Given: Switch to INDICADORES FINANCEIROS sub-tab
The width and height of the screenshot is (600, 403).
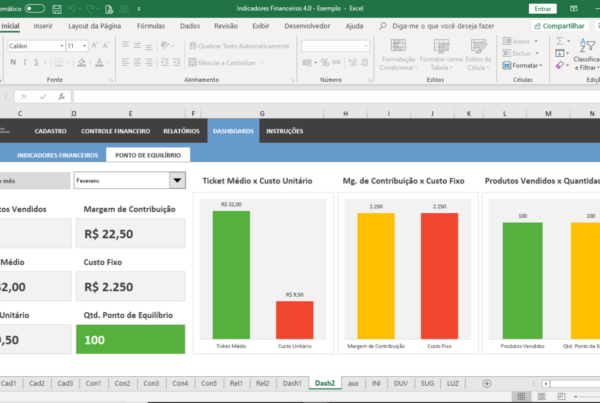Looking at the screenshot, I should point(57,155).
